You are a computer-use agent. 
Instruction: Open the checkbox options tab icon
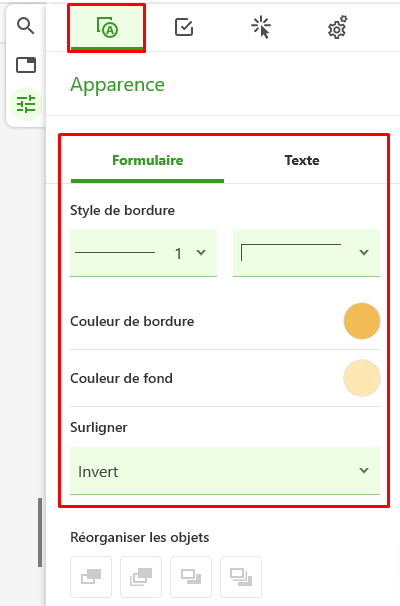tap(184, 27)
